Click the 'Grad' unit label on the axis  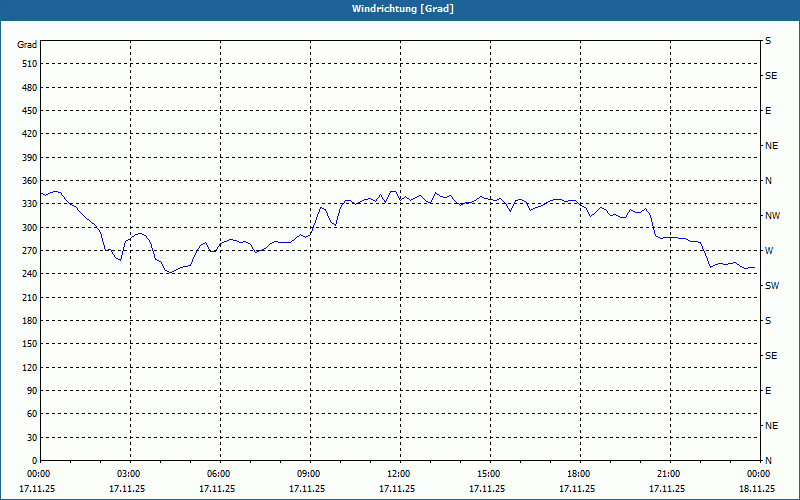coord(27,45)
